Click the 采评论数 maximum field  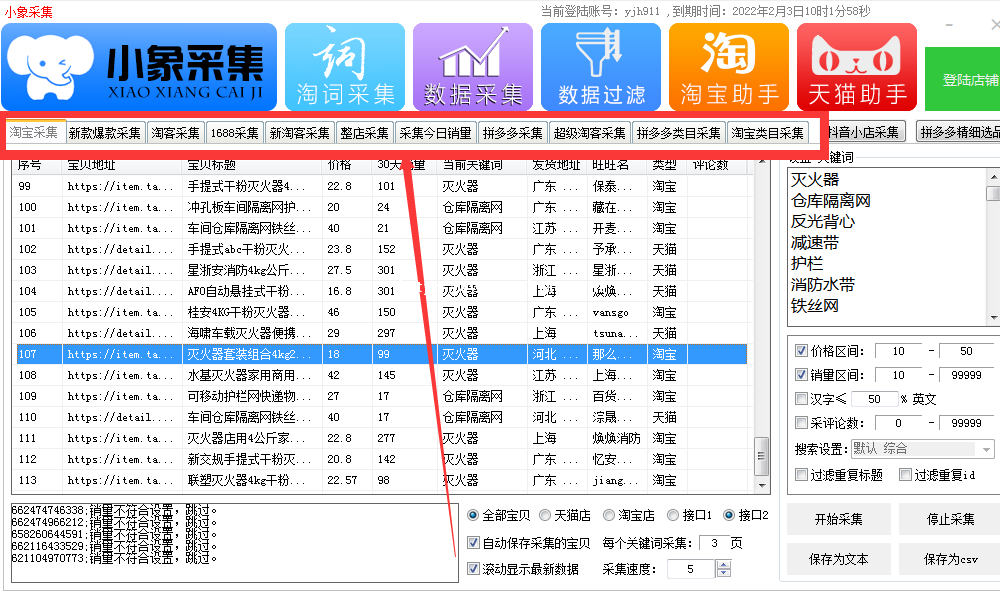[967, 423]
